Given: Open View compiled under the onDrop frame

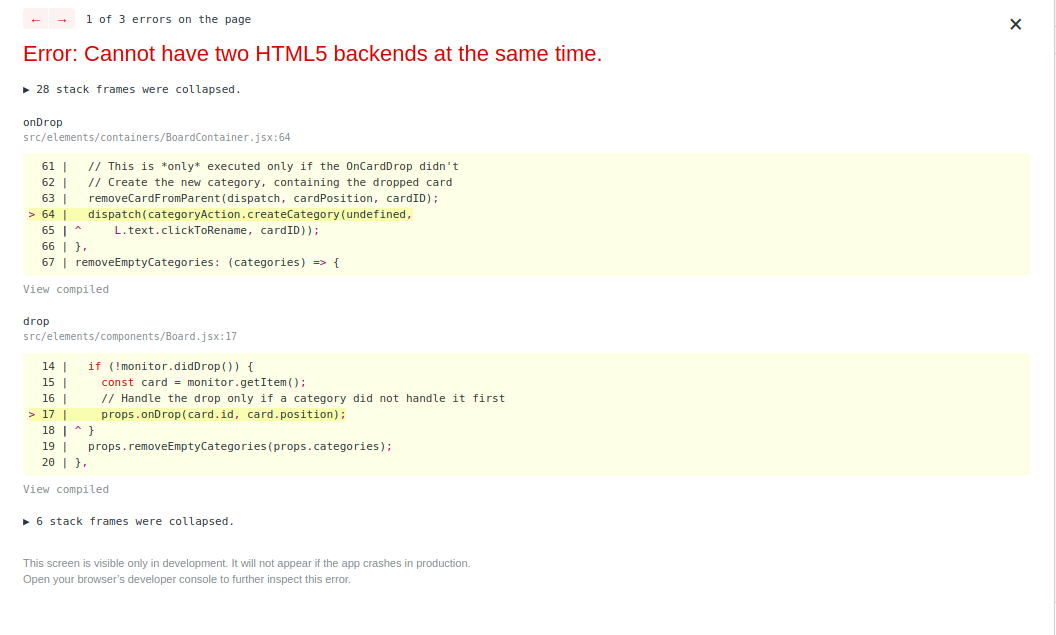Looking at the screenshot, I should (x=65, y=289).
